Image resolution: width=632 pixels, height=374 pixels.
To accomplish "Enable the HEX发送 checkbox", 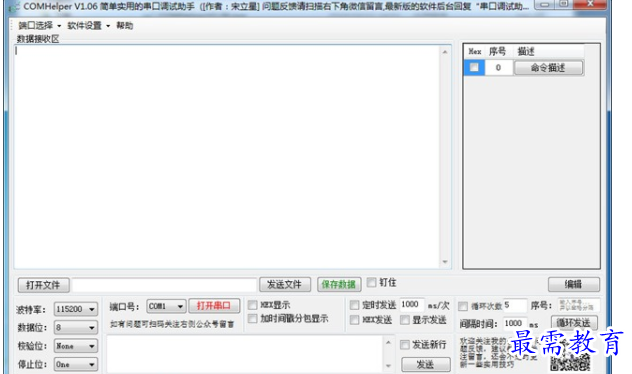I will tap(354, 320).
